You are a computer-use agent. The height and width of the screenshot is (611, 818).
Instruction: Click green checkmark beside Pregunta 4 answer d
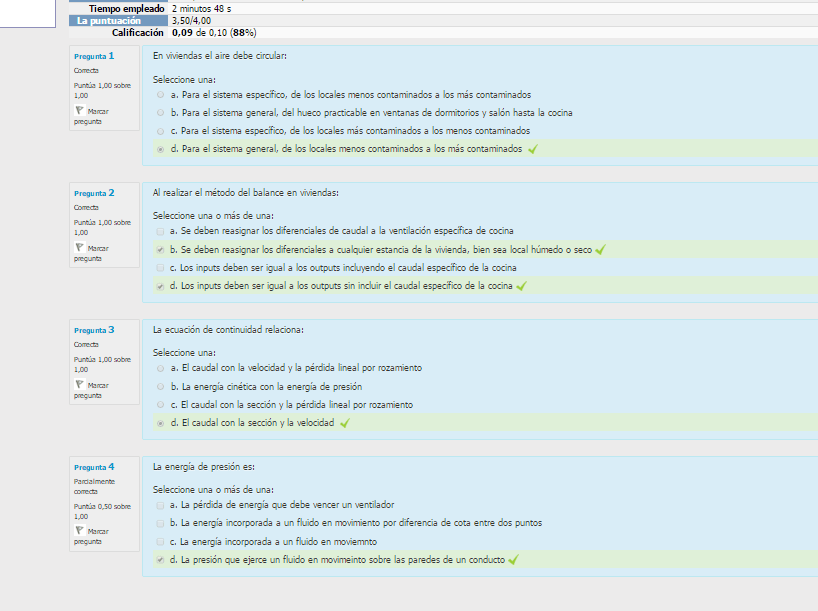click(x=513, y=560)
